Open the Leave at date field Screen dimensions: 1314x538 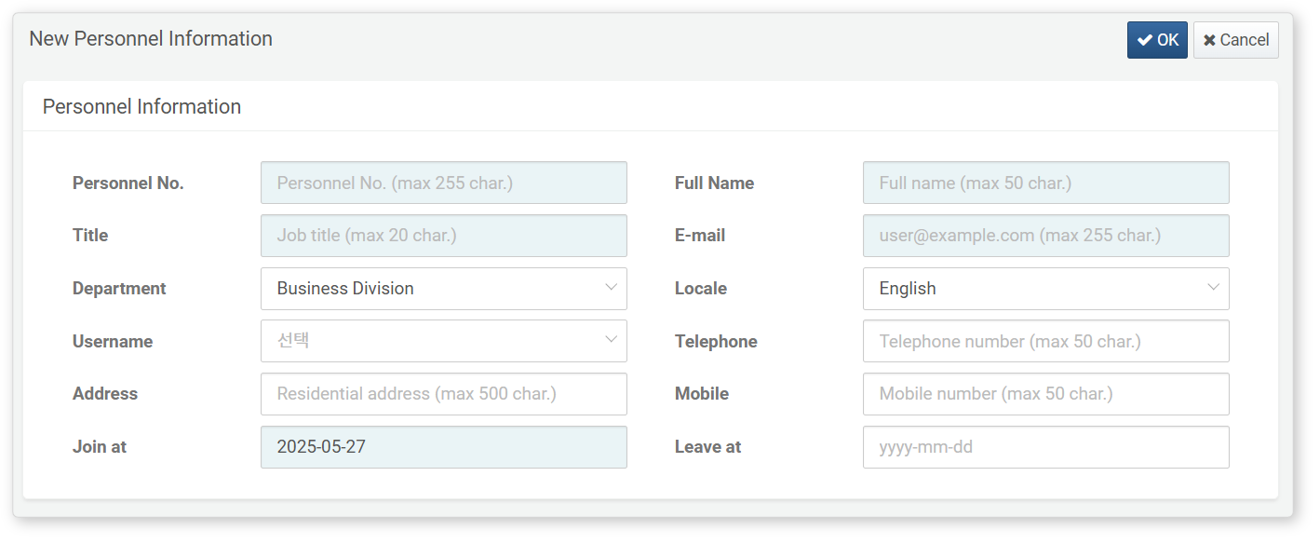1046,447
